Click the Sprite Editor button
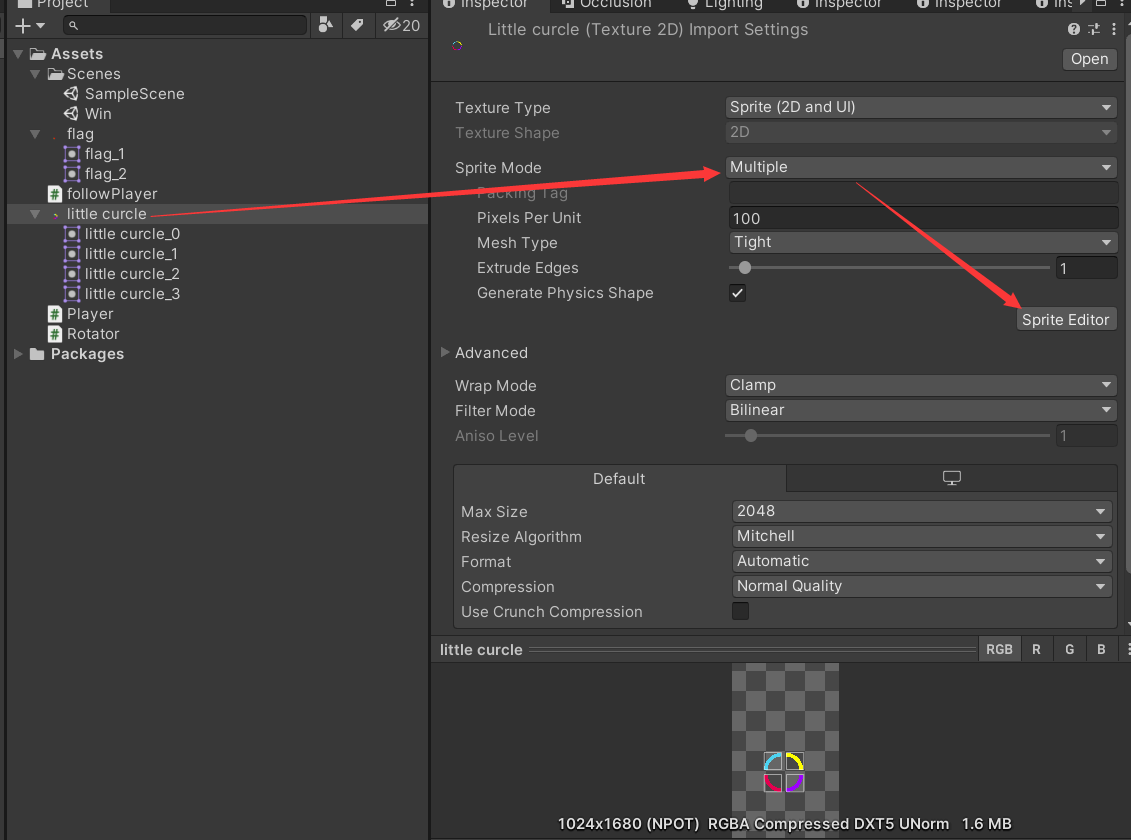Image resolution: width=1131 pixels, height=840 pixels. (x=1065, y=319)
